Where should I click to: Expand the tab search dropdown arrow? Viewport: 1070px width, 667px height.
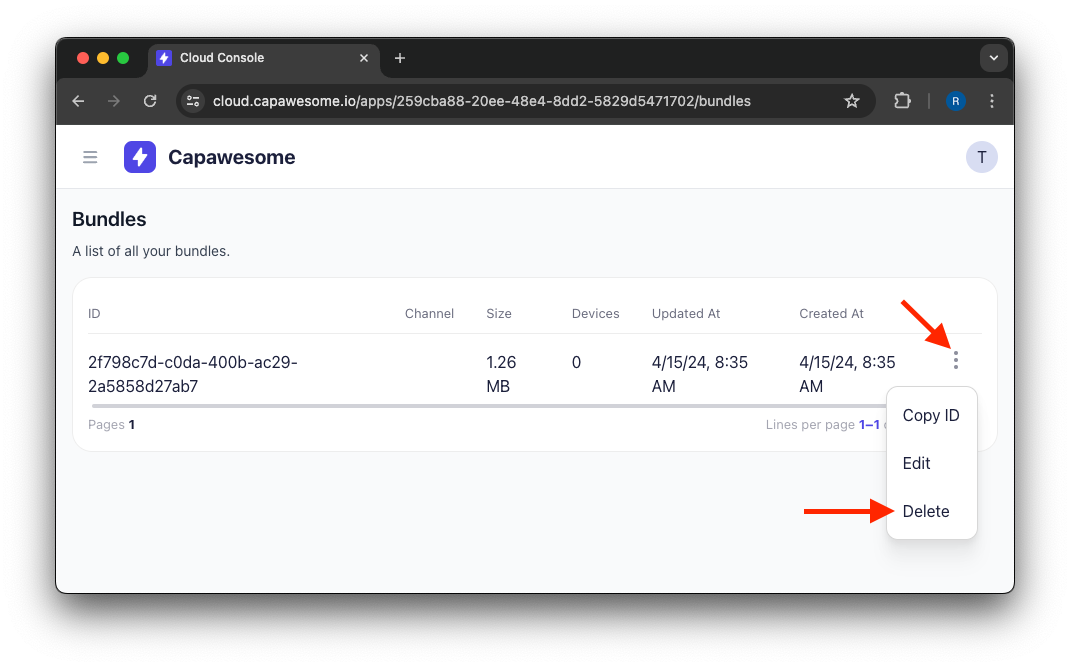pos(993,58)
